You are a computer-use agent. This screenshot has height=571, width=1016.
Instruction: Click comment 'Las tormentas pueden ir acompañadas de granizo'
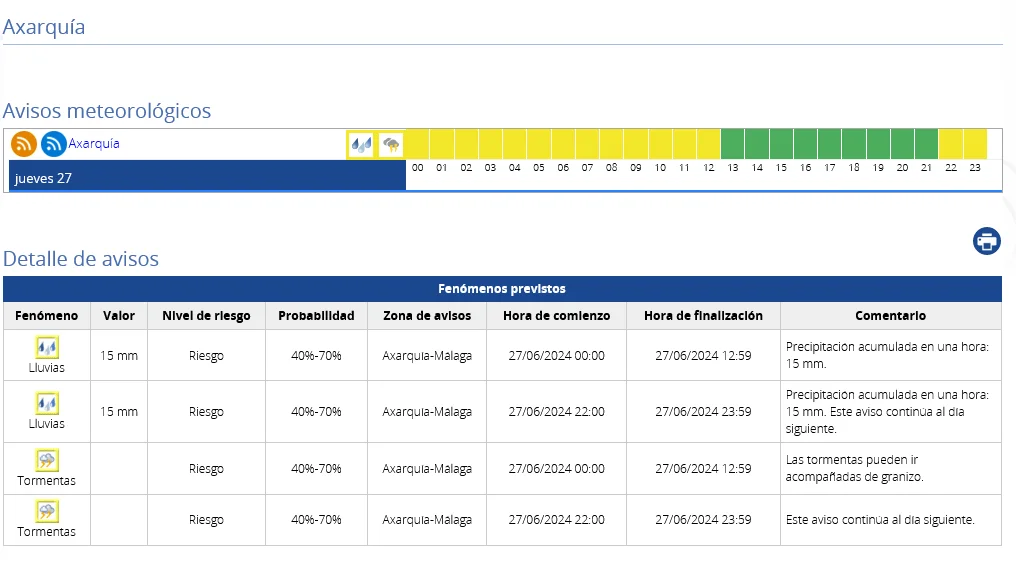pyautogui.click(x=855, y=468)
